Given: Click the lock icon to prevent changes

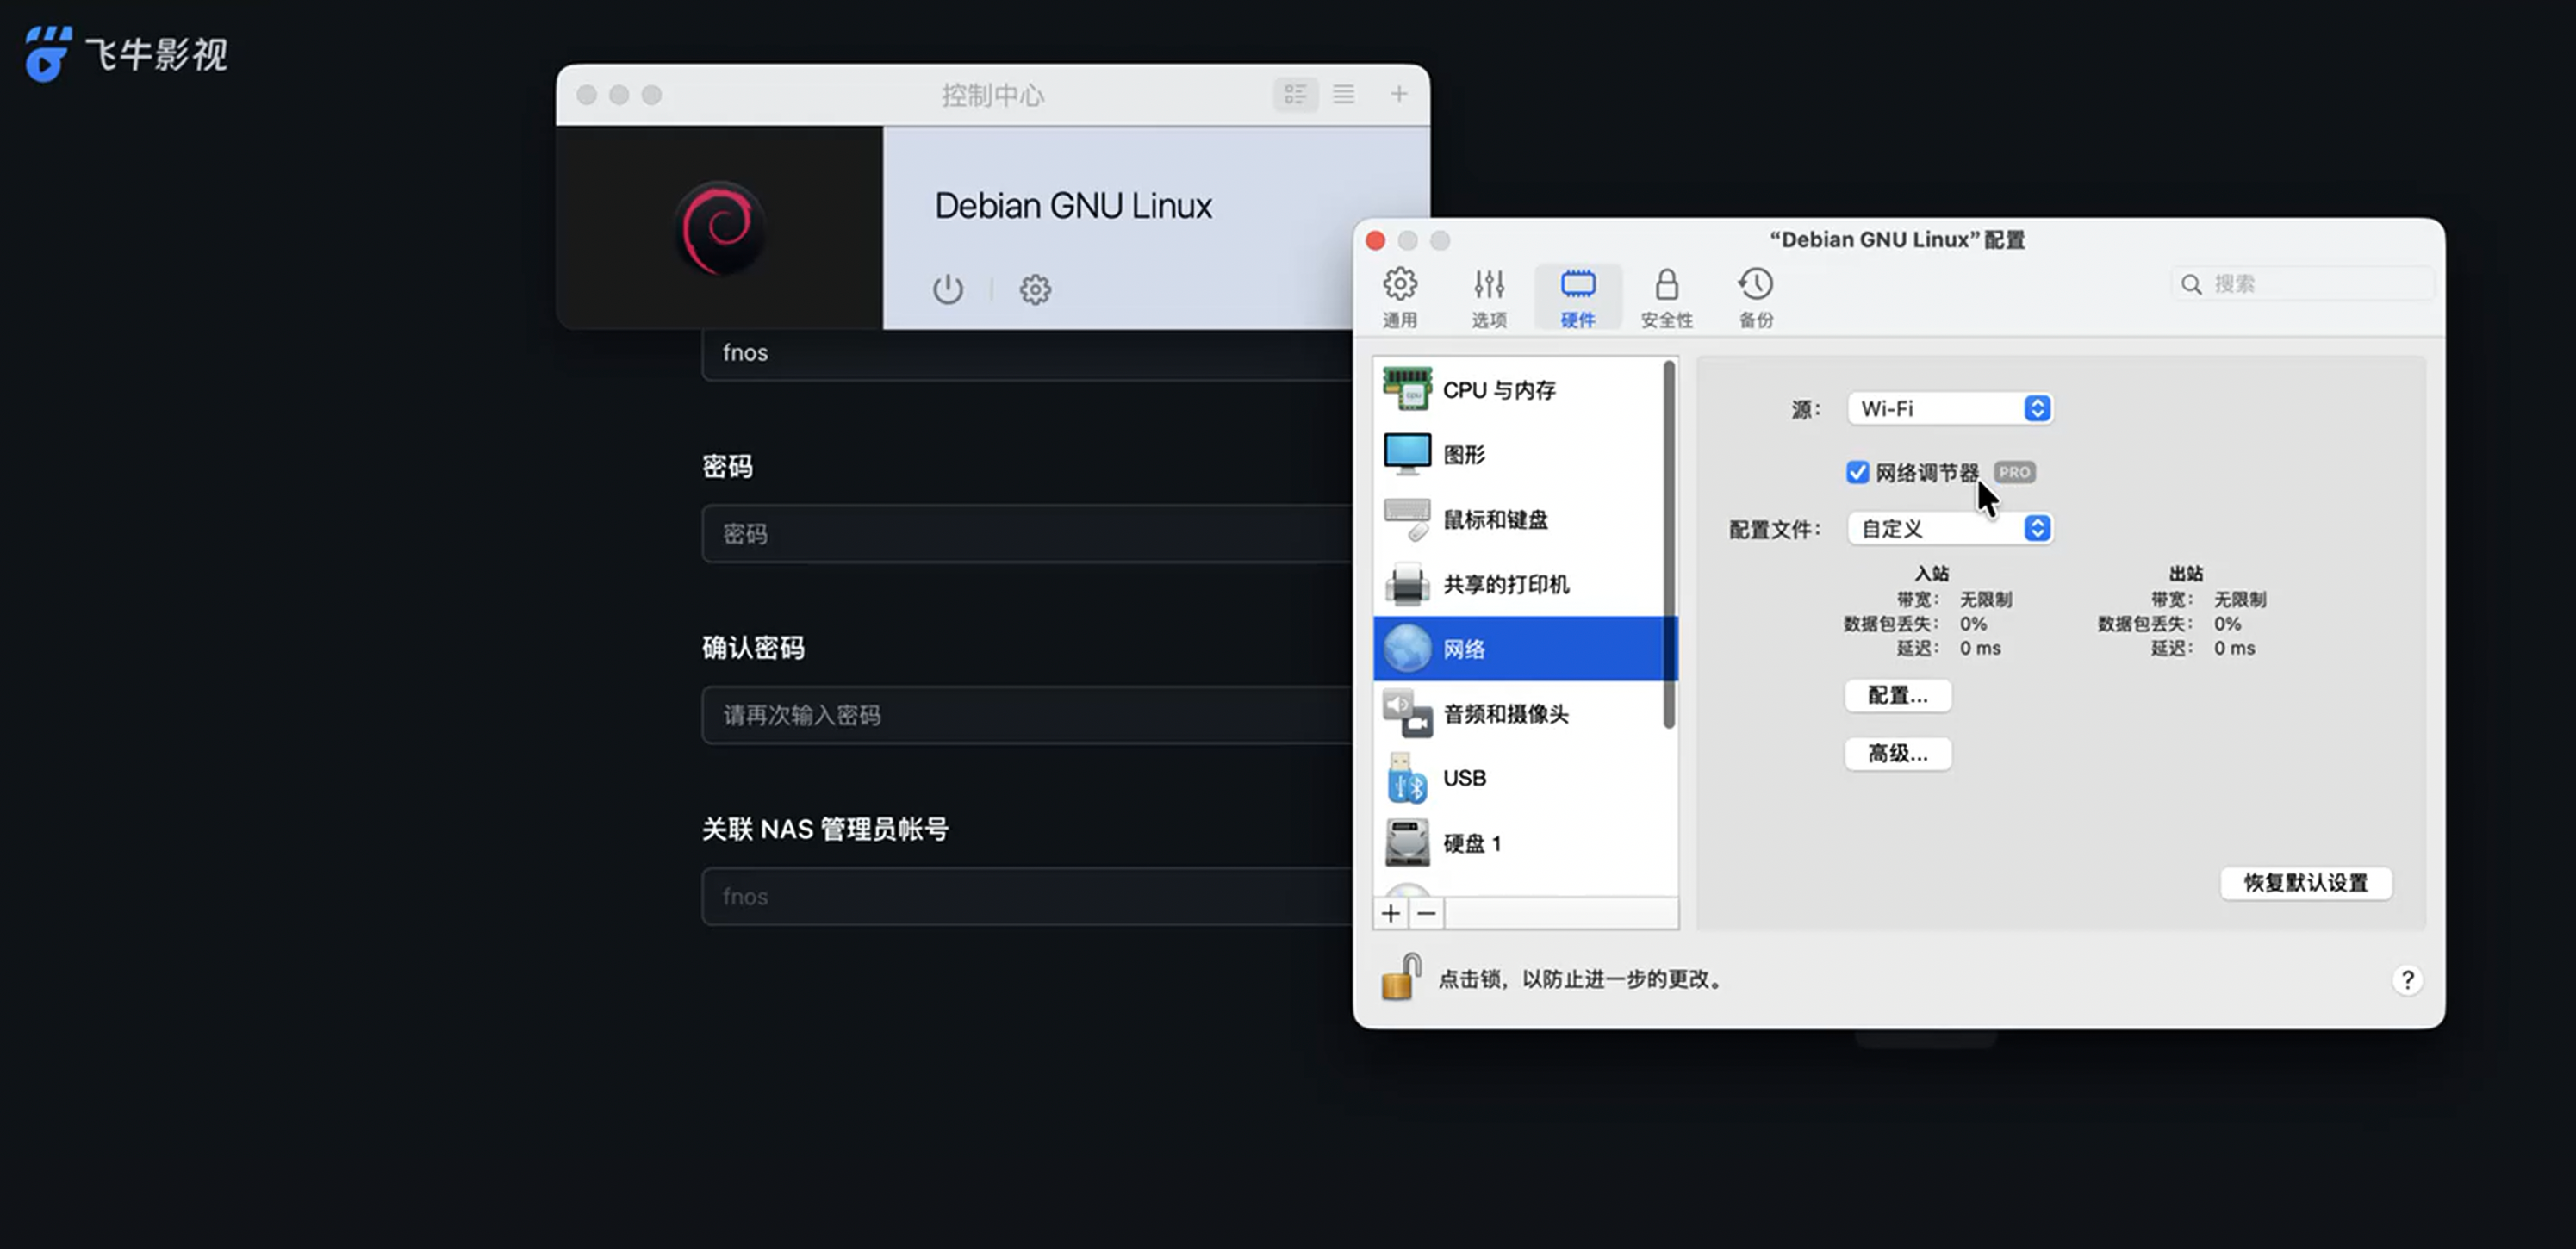Looking at the screenshot, I should tap(1401, 977).
